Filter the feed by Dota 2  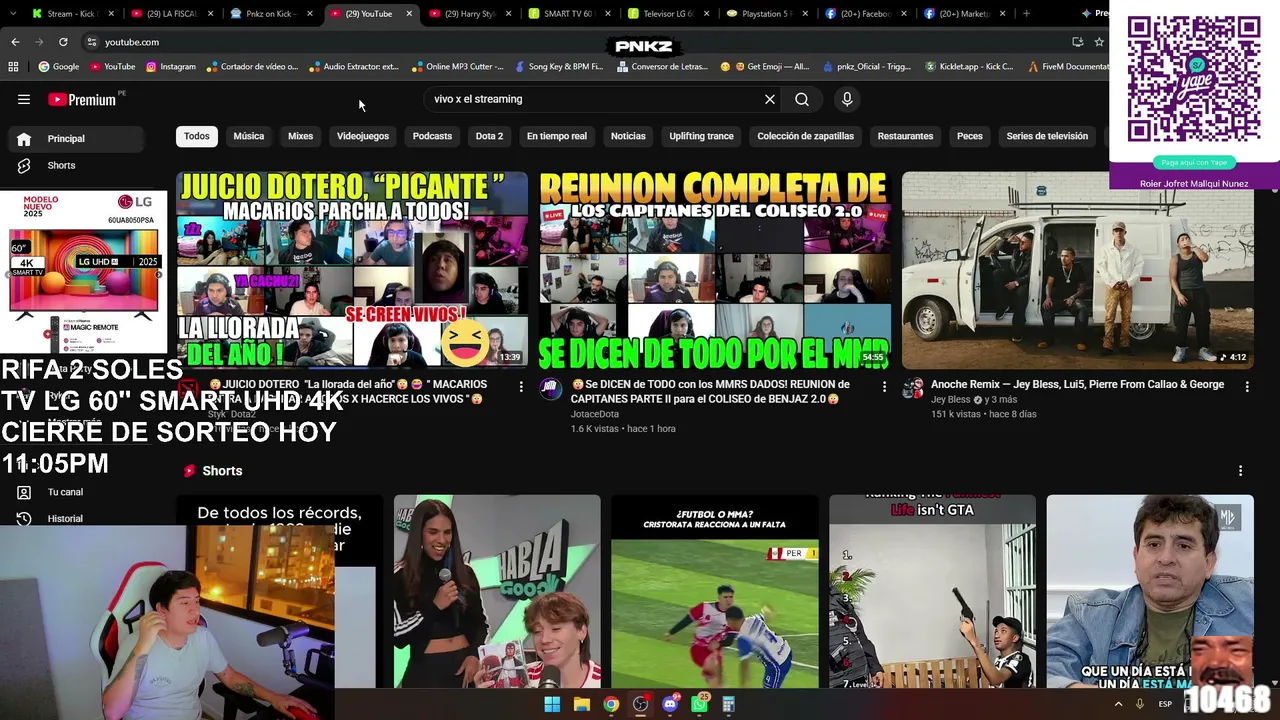tap(489, 136)
